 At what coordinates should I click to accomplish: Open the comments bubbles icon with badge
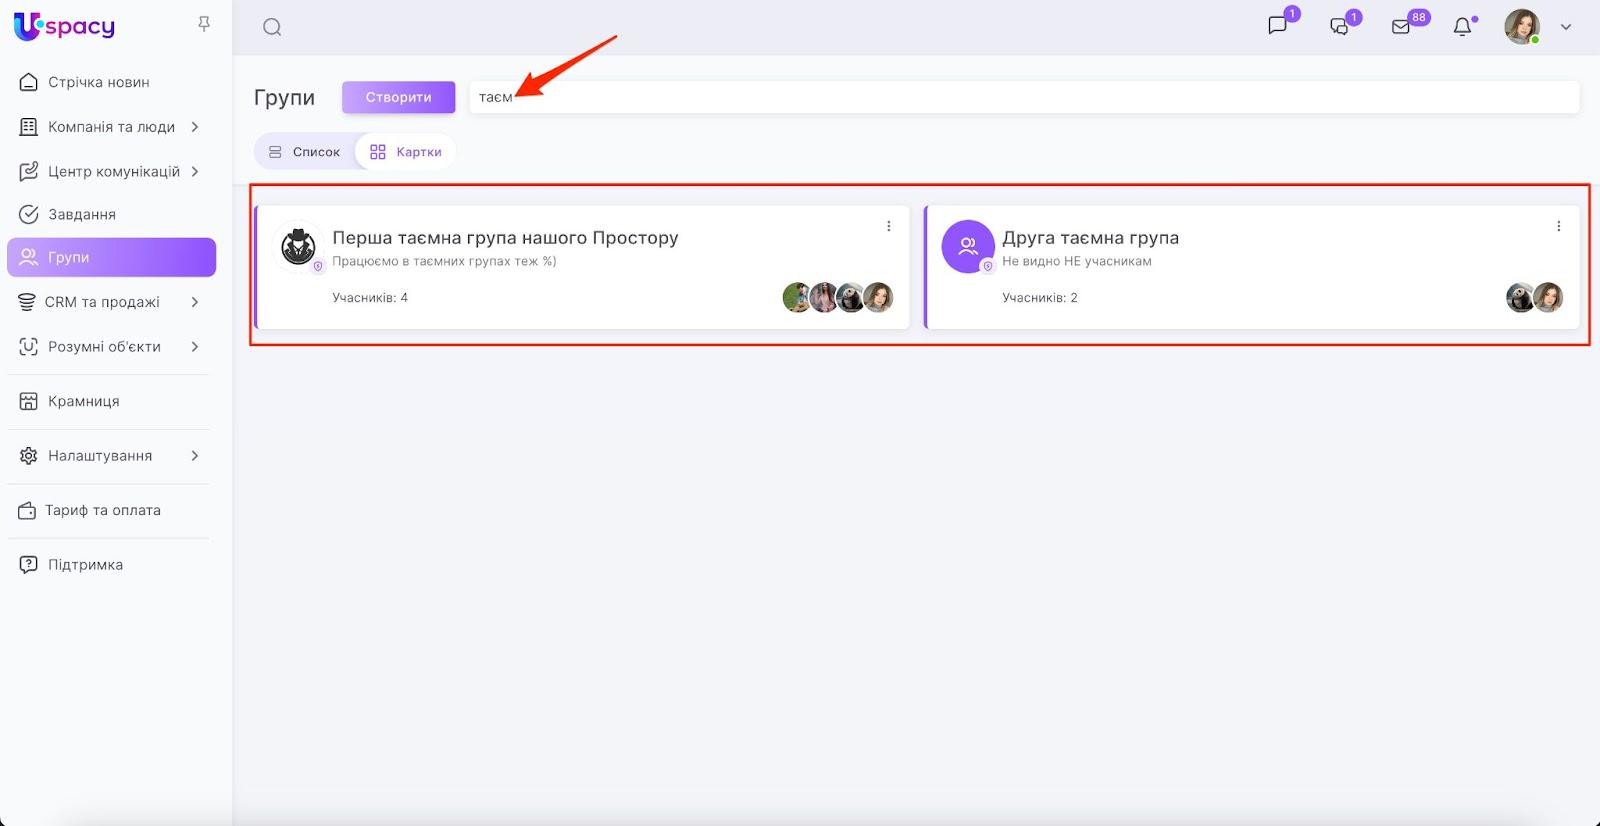(x=1340, y=26)
